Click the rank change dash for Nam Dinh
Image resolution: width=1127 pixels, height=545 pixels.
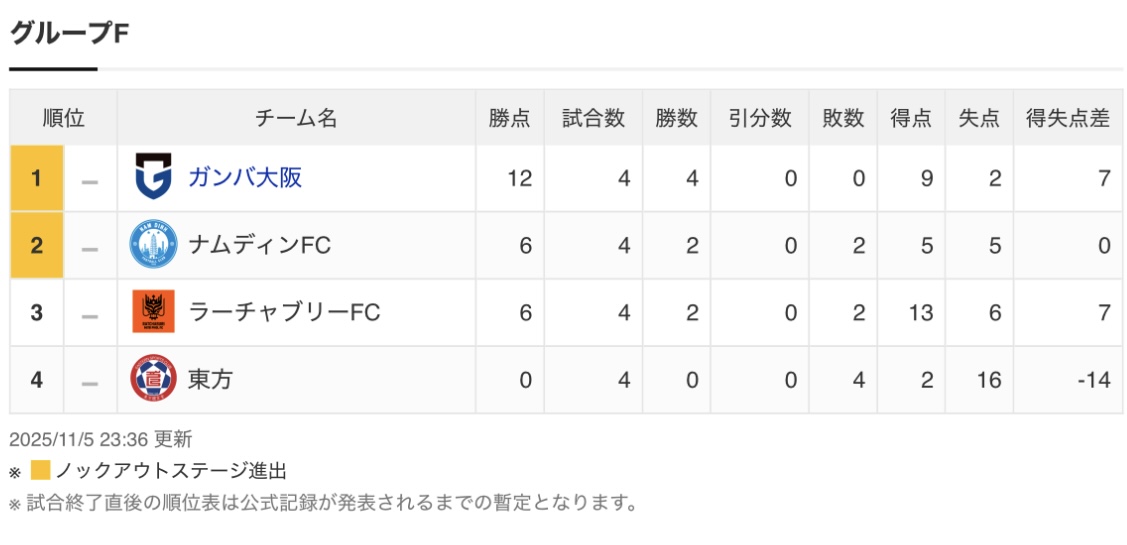[90, 247]
